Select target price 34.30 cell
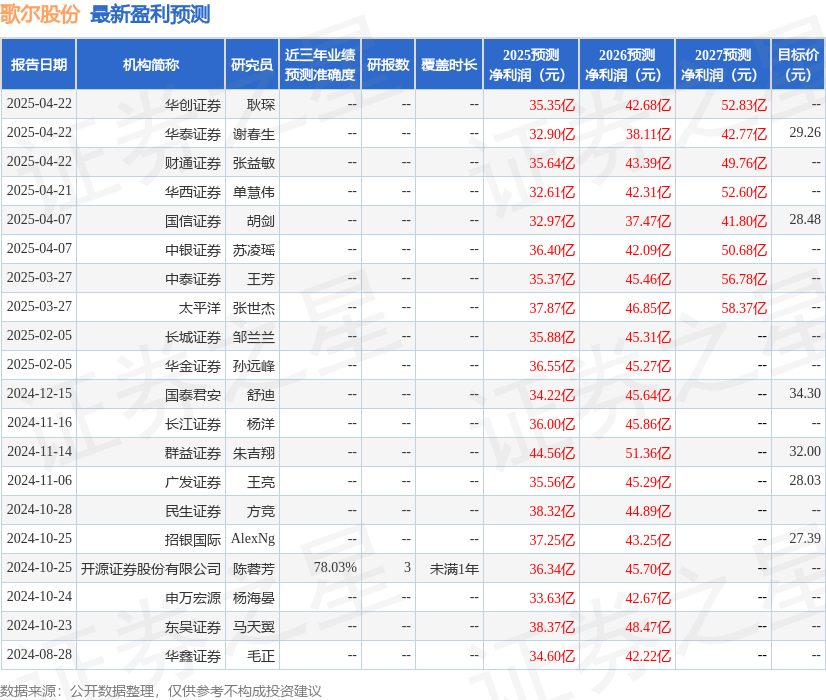 tap(804, 394)
